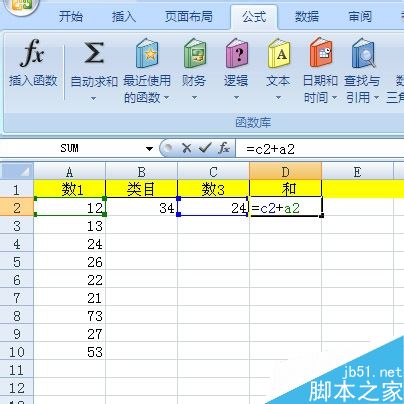Open the Lookup & Reference functions icon

[363, 53]
